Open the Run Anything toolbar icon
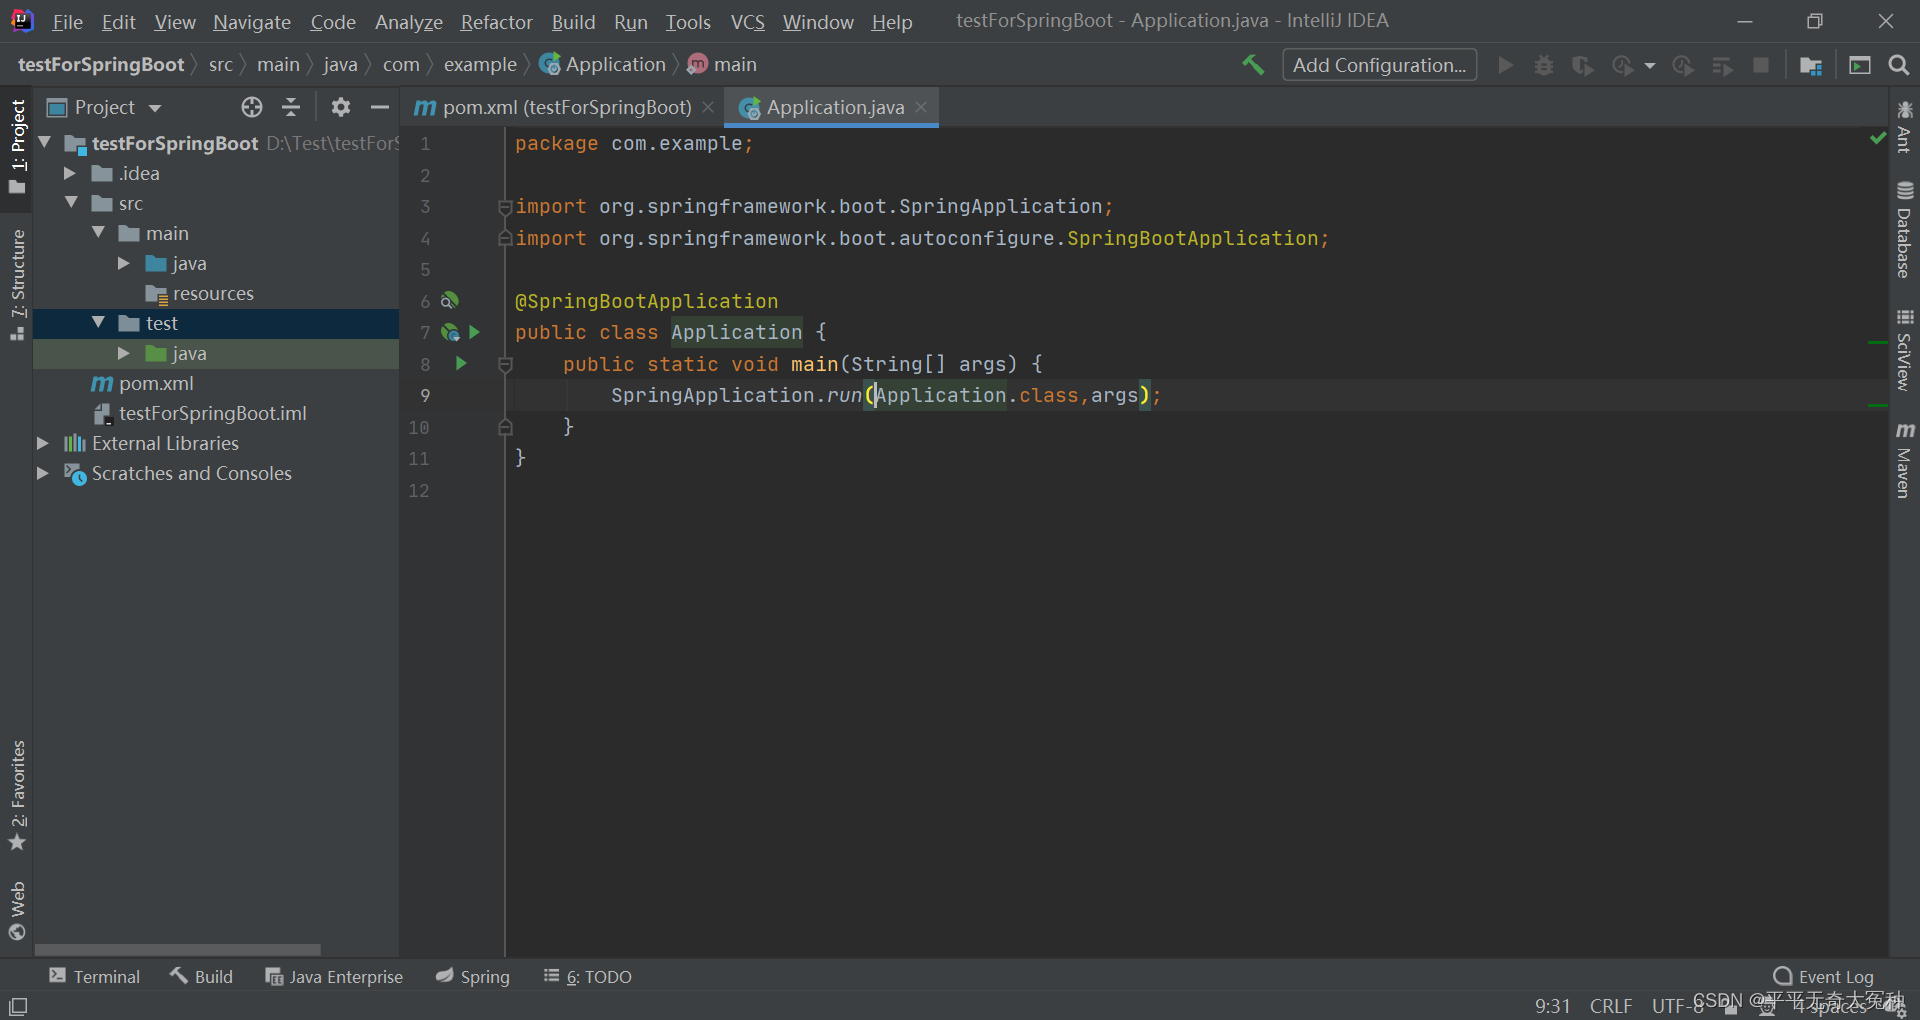The width and height of the screenshot is (1920, 1020). pyautogui.click(x=1860, y=65)
